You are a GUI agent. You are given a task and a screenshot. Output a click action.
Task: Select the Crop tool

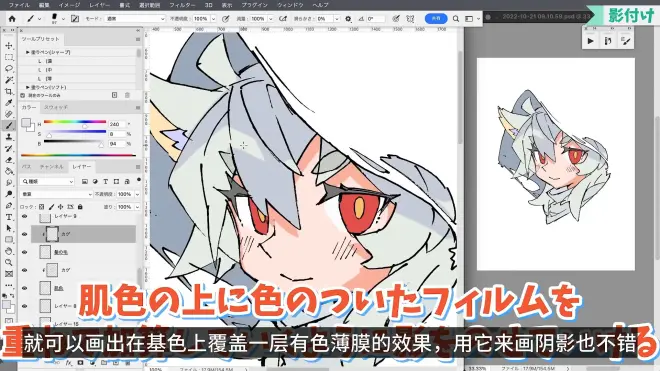coord(9,91)
